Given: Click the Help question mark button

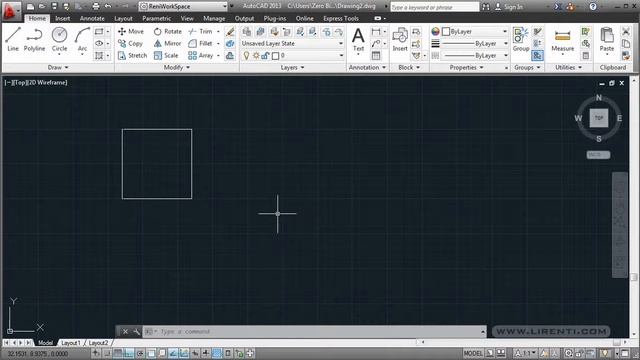Looking at the screenshot, I should coord(593,7).
